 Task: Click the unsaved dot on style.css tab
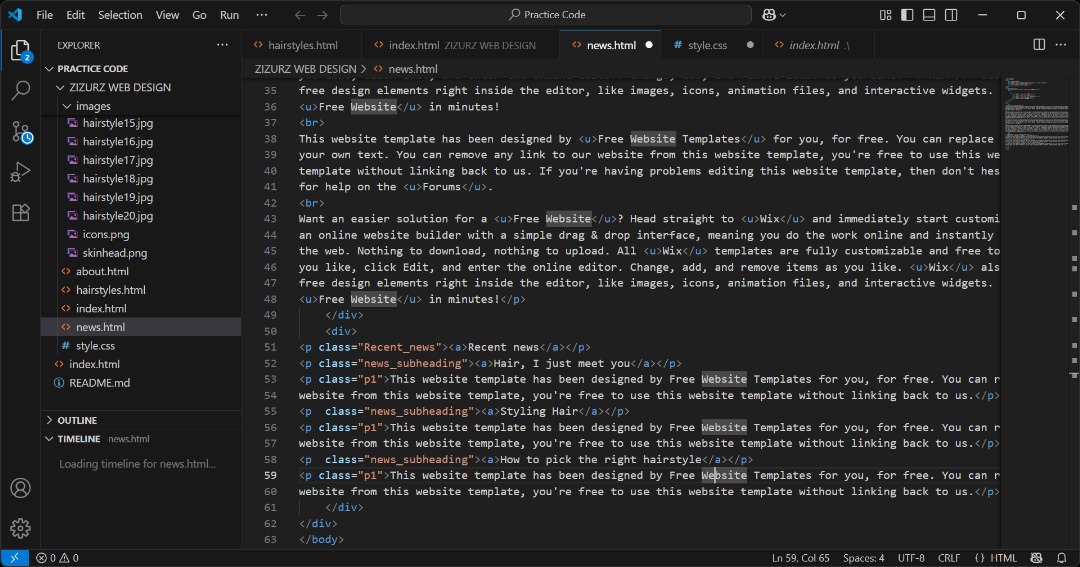pyautogui.click(x=750, y=45)
